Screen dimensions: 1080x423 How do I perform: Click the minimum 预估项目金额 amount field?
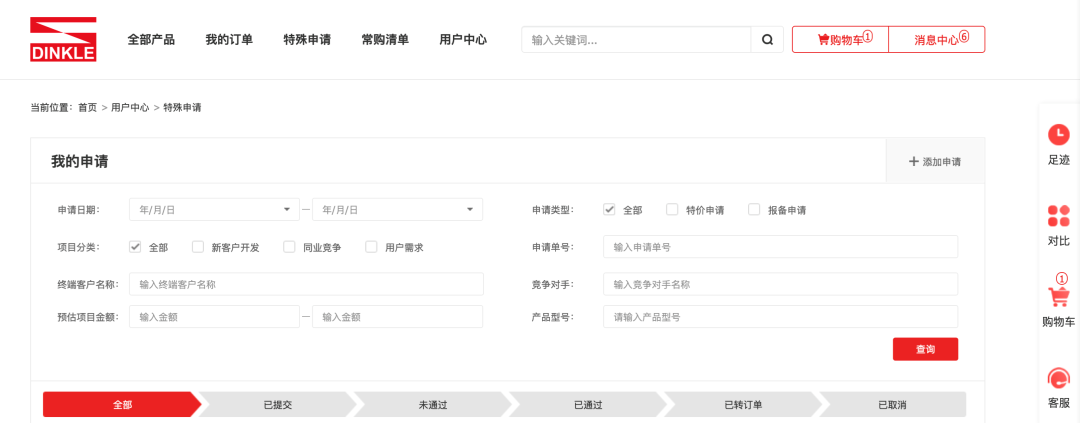pos(214,317)
